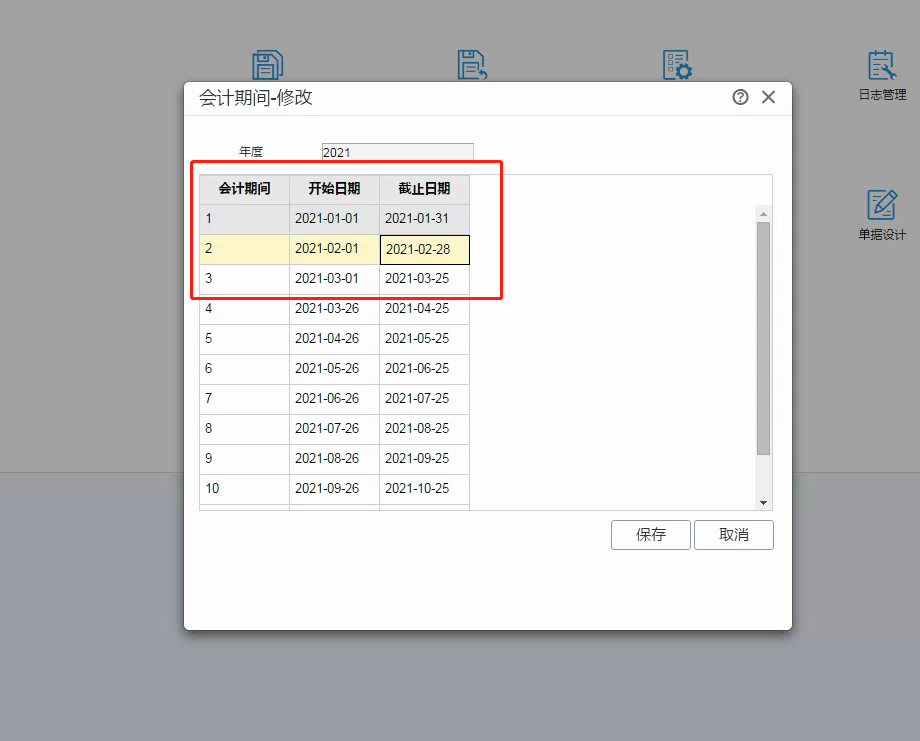Select start date cell 2021-01-01
This screenshot has height=741, width=920.
pos(334,219)
